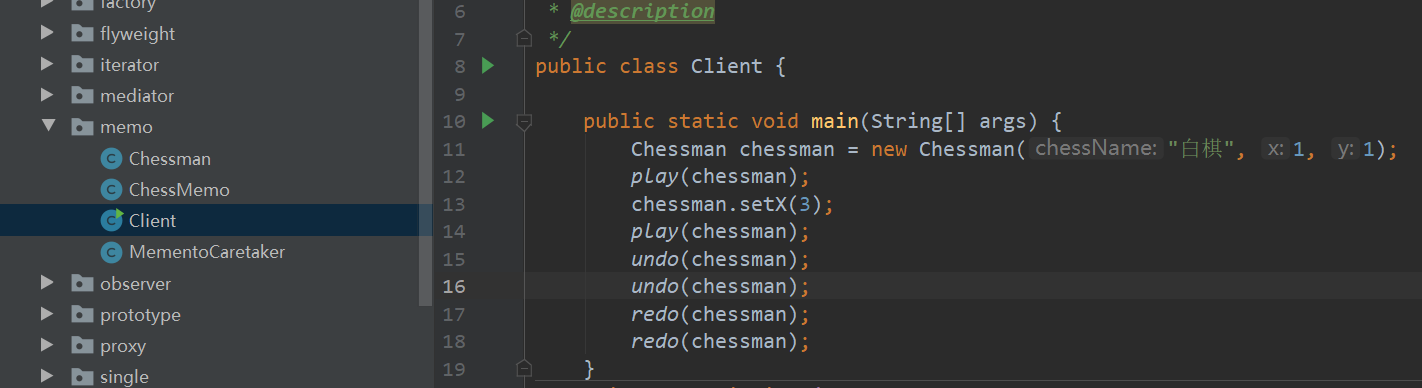Select the memo package label
Viewport: 1422px width, 388px height.
click(x=126, y=127)
